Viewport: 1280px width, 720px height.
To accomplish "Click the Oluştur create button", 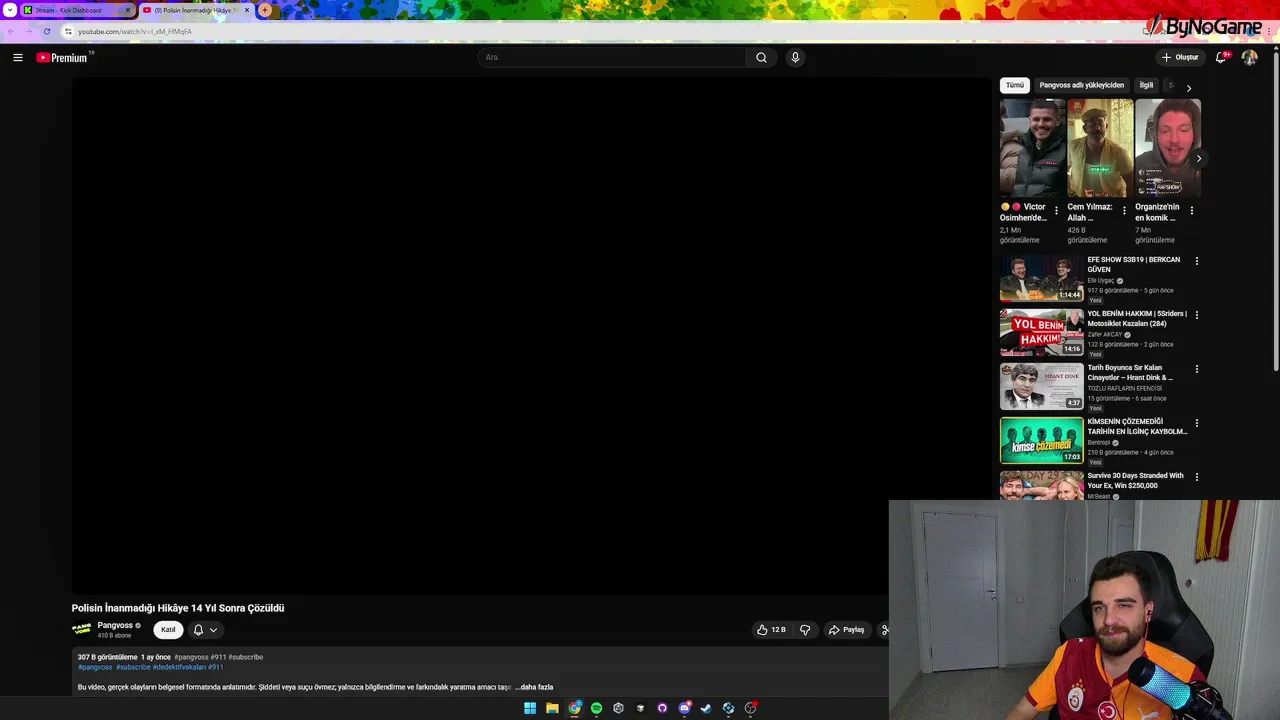I will 1180,57.
